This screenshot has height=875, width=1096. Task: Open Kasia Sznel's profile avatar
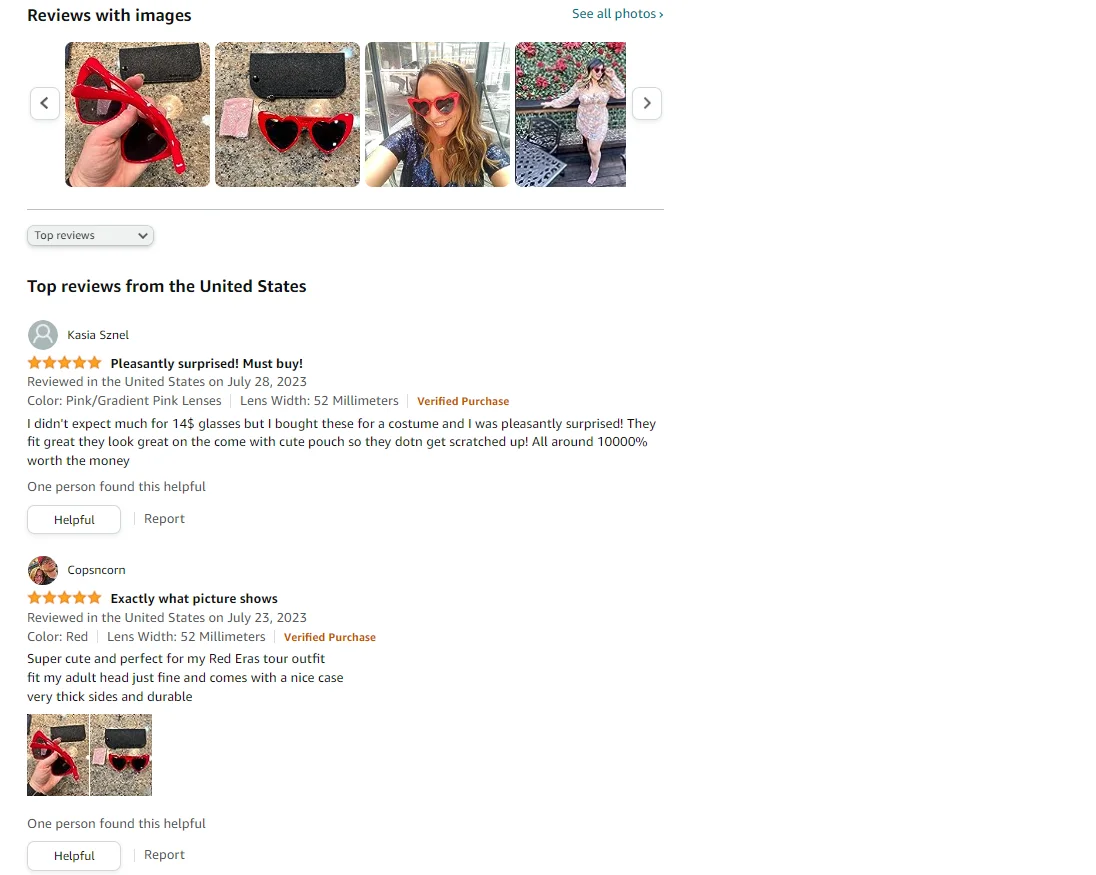43,335
